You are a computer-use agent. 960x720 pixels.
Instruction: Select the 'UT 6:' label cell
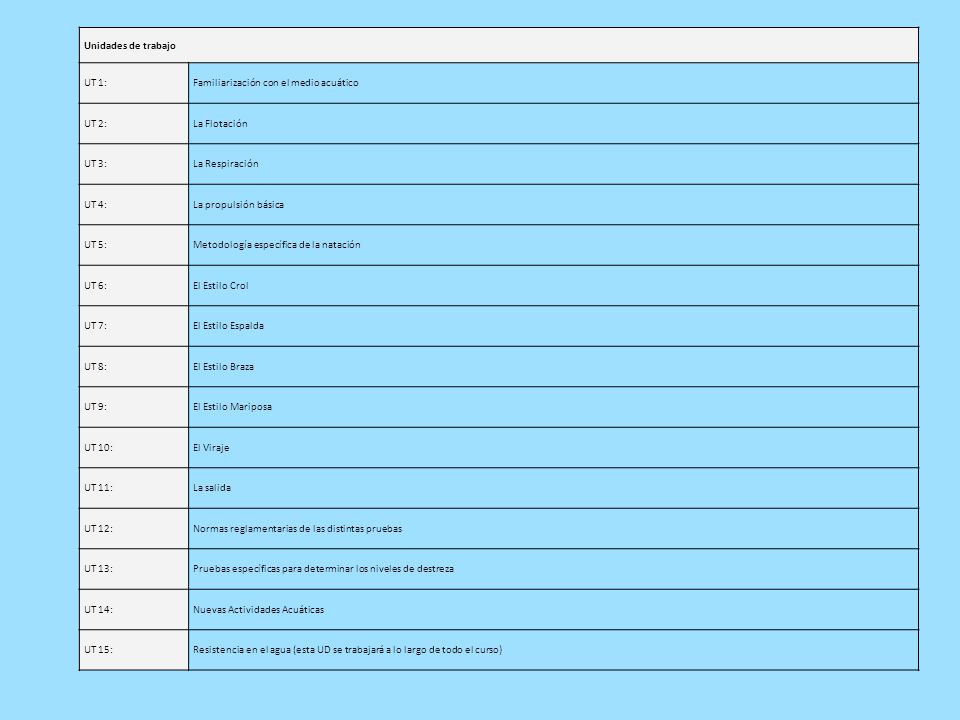coord(134,285)
